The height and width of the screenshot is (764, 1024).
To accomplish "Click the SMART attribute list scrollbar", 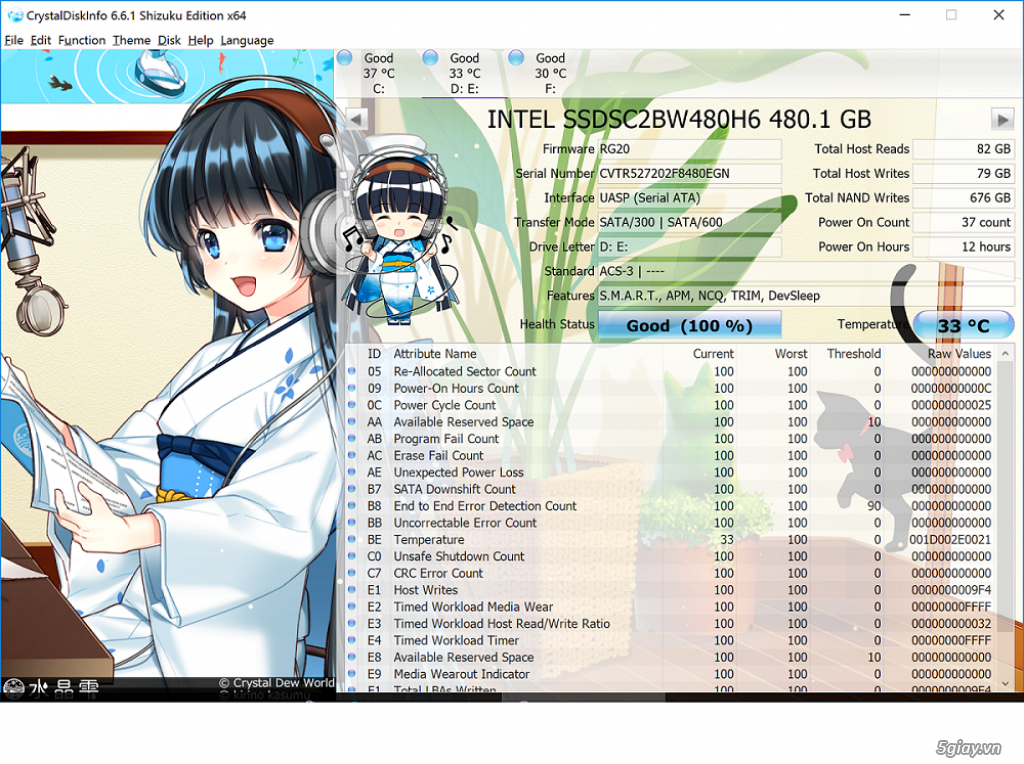I will coord(1005,520).
